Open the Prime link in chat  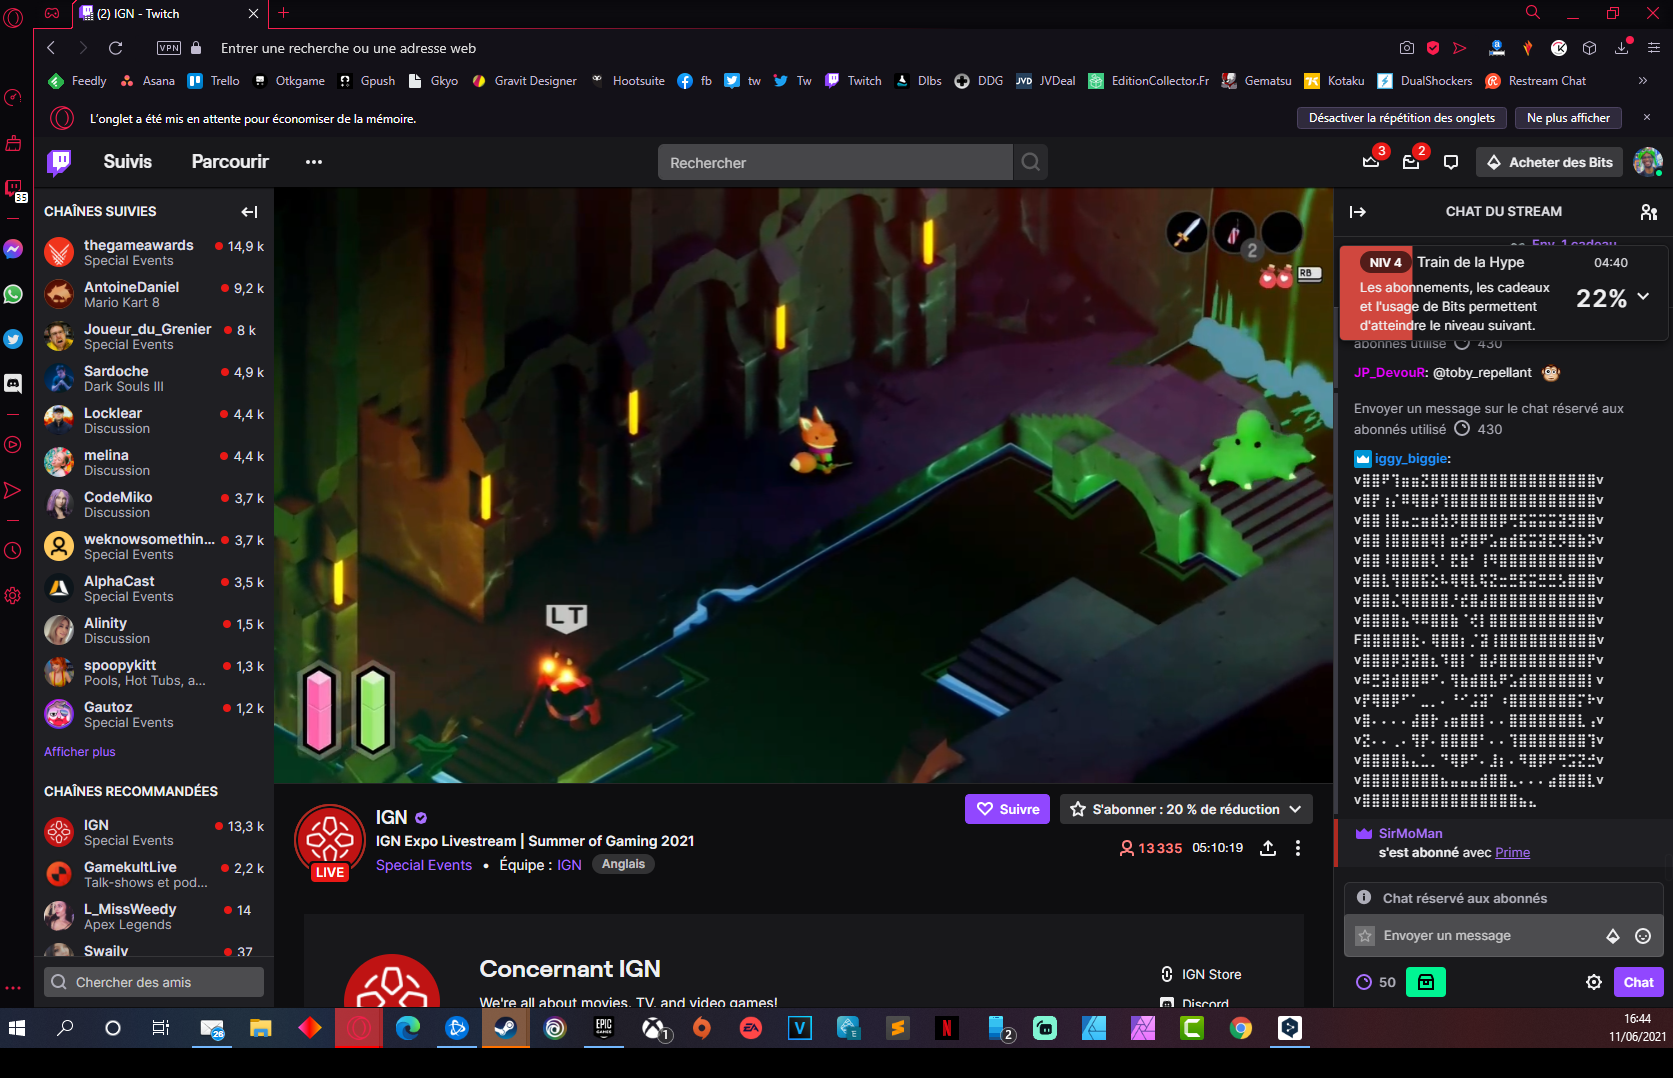(x=1512, y=853)
